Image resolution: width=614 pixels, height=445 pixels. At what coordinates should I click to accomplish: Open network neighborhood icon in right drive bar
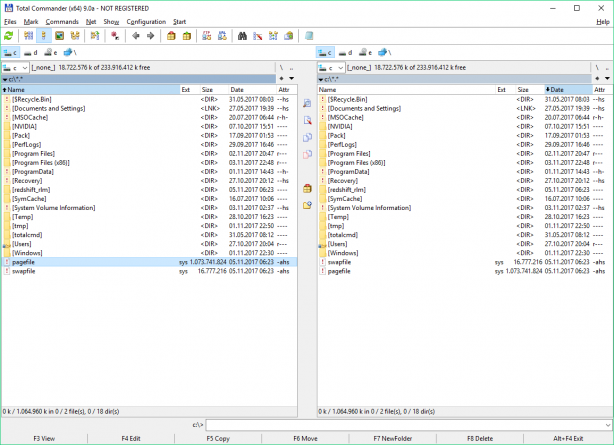pos(385,52)
